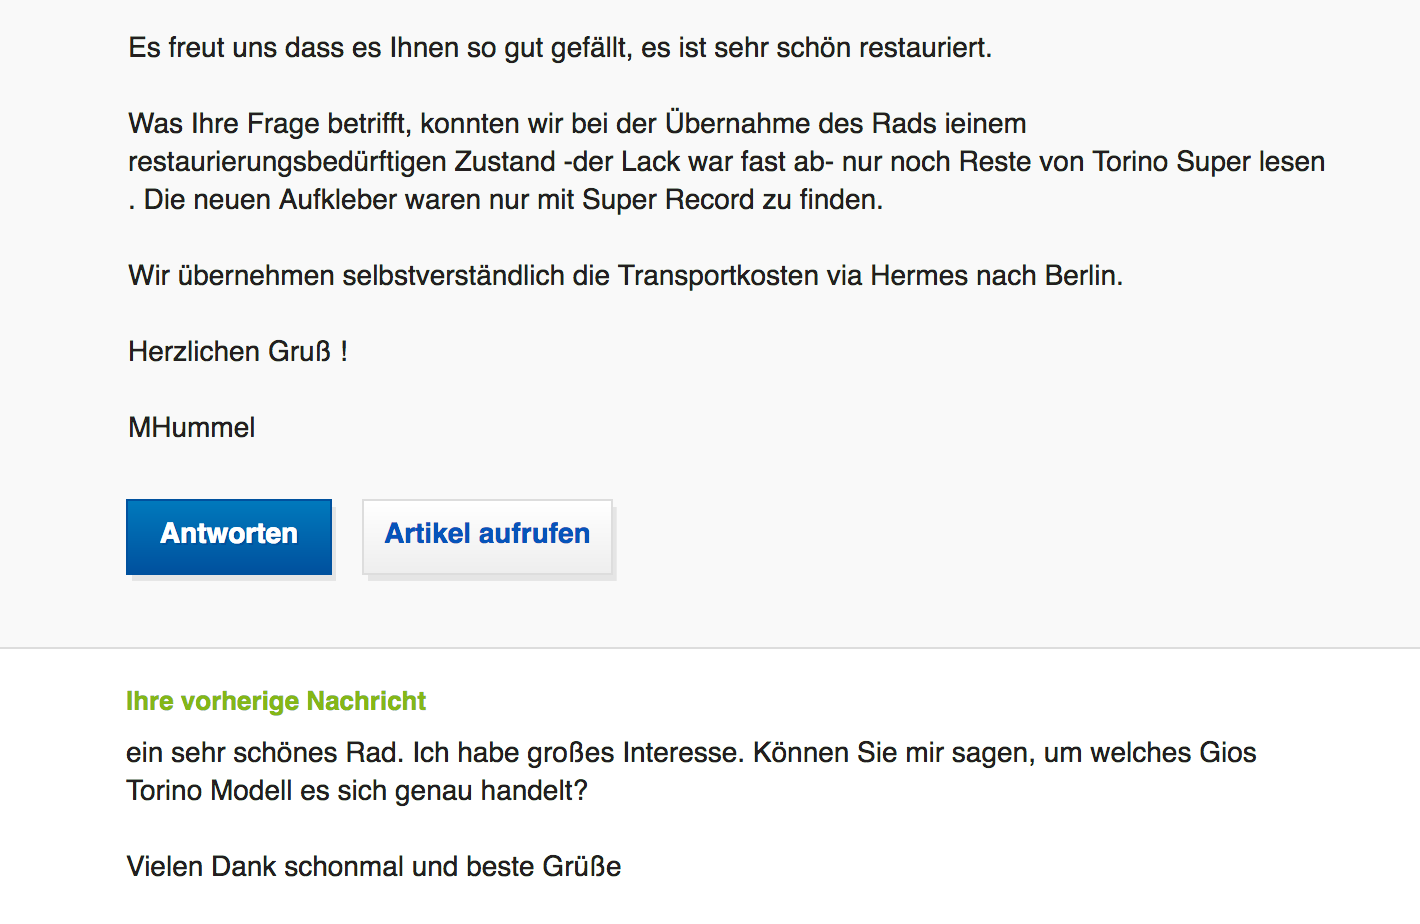Click the line about Transportkosten via Hermes
The image size is (1420, 924).
[x=626, y=276]
